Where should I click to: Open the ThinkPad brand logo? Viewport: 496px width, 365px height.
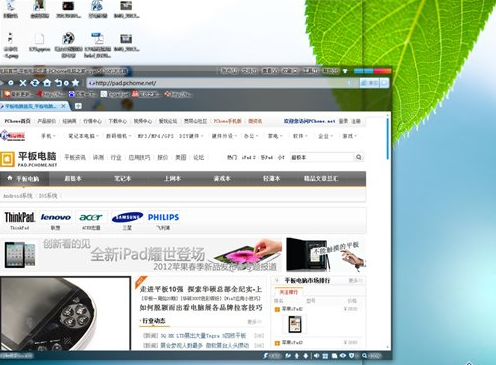click(x=20, y=217)
